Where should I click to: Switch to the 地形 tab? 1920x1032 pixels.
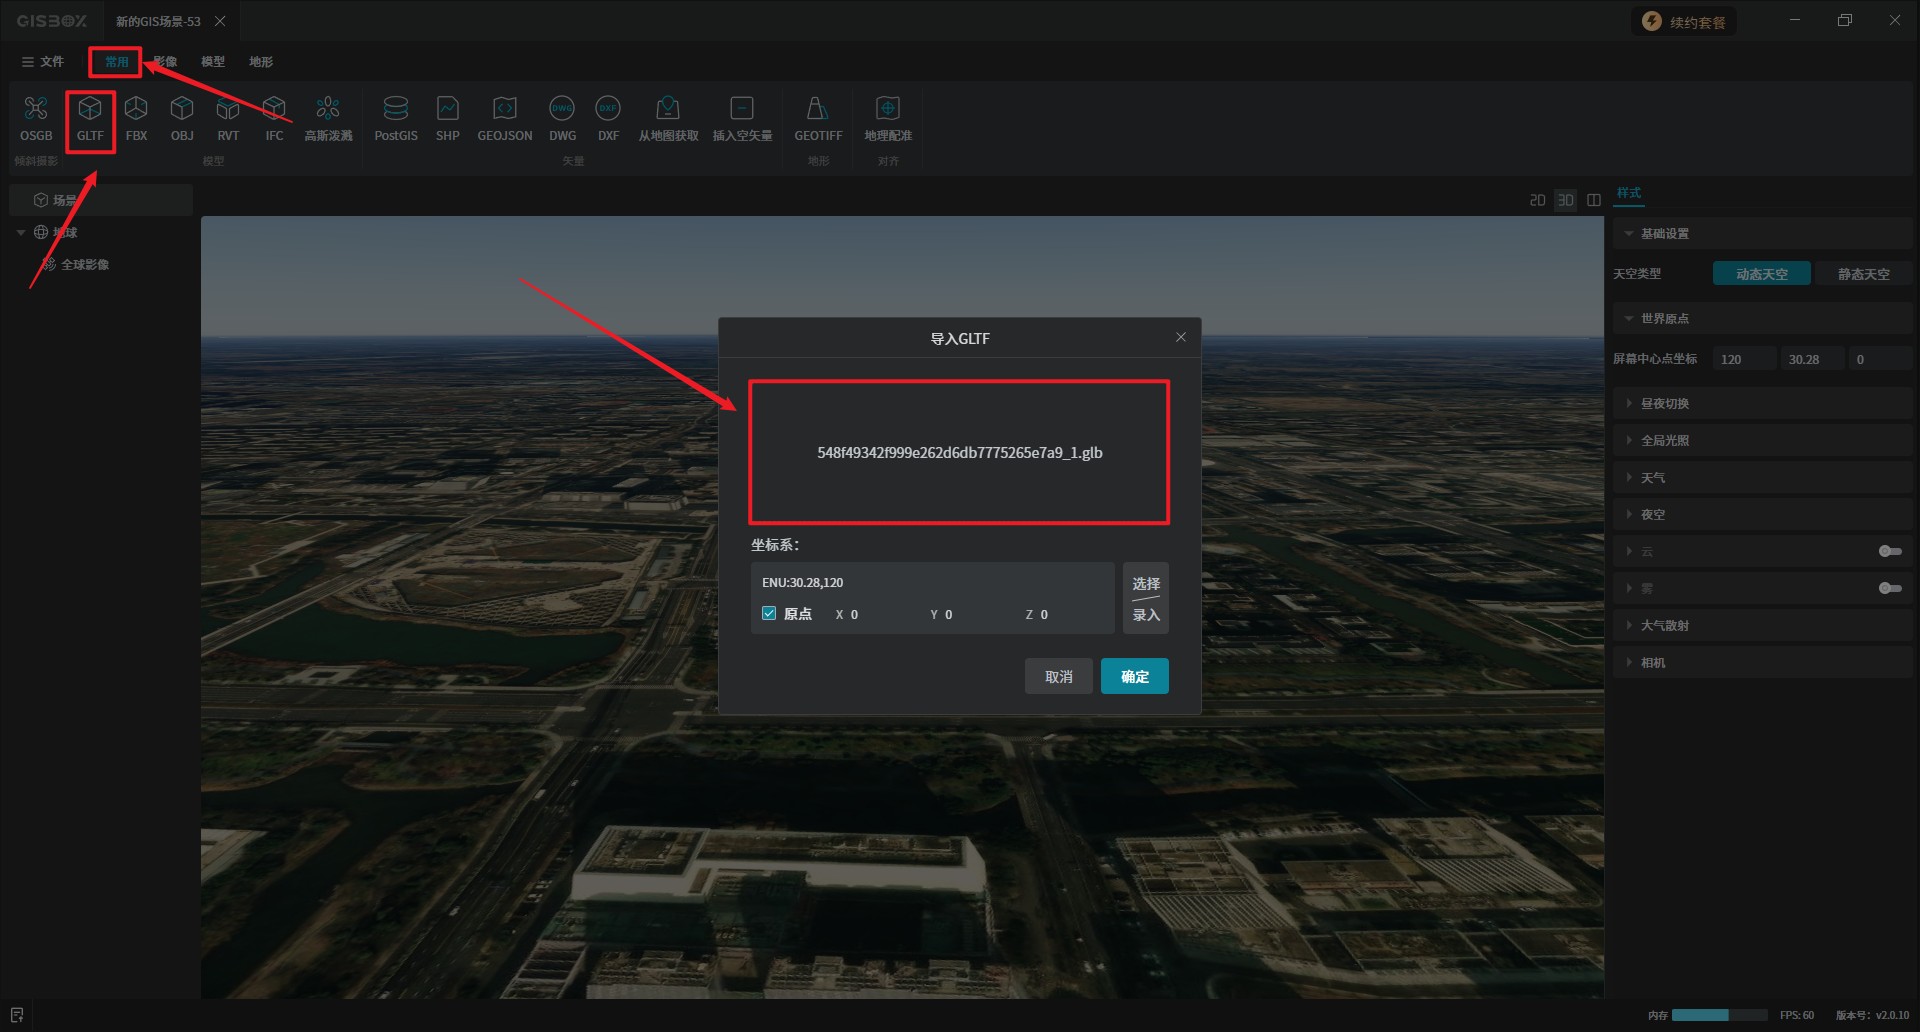click(x=260, y=62)
